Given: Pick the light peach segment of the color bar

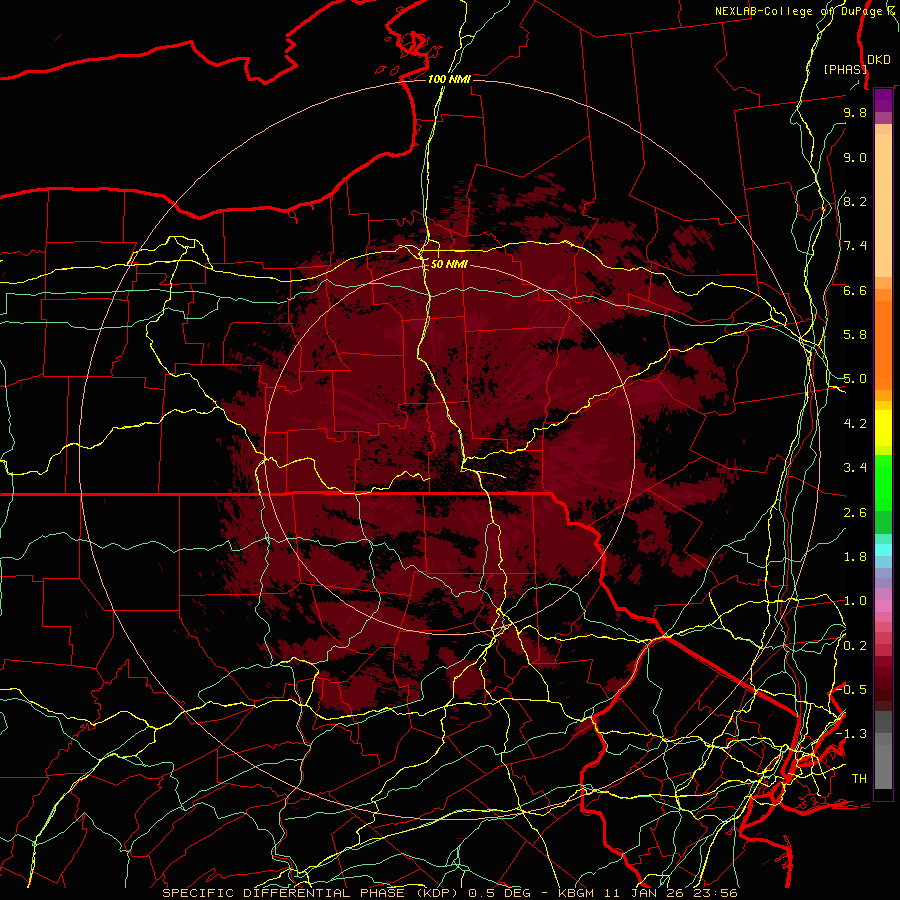Looking at the screenshot, I should point(883,205).
